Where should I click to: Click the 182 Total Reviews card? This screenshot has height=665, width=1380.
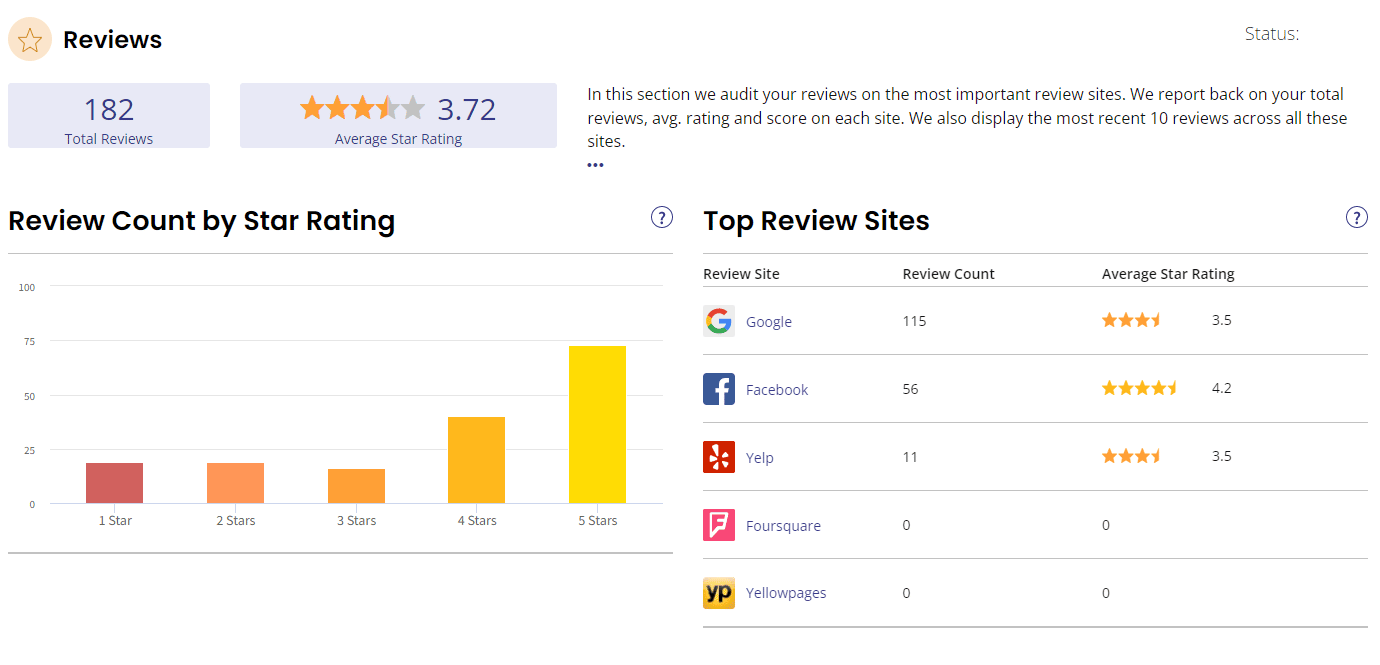tap(109, 116)
